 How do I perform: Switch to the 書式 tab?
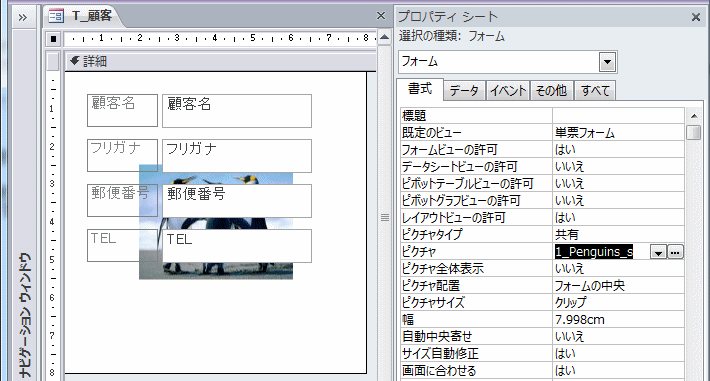420,89
